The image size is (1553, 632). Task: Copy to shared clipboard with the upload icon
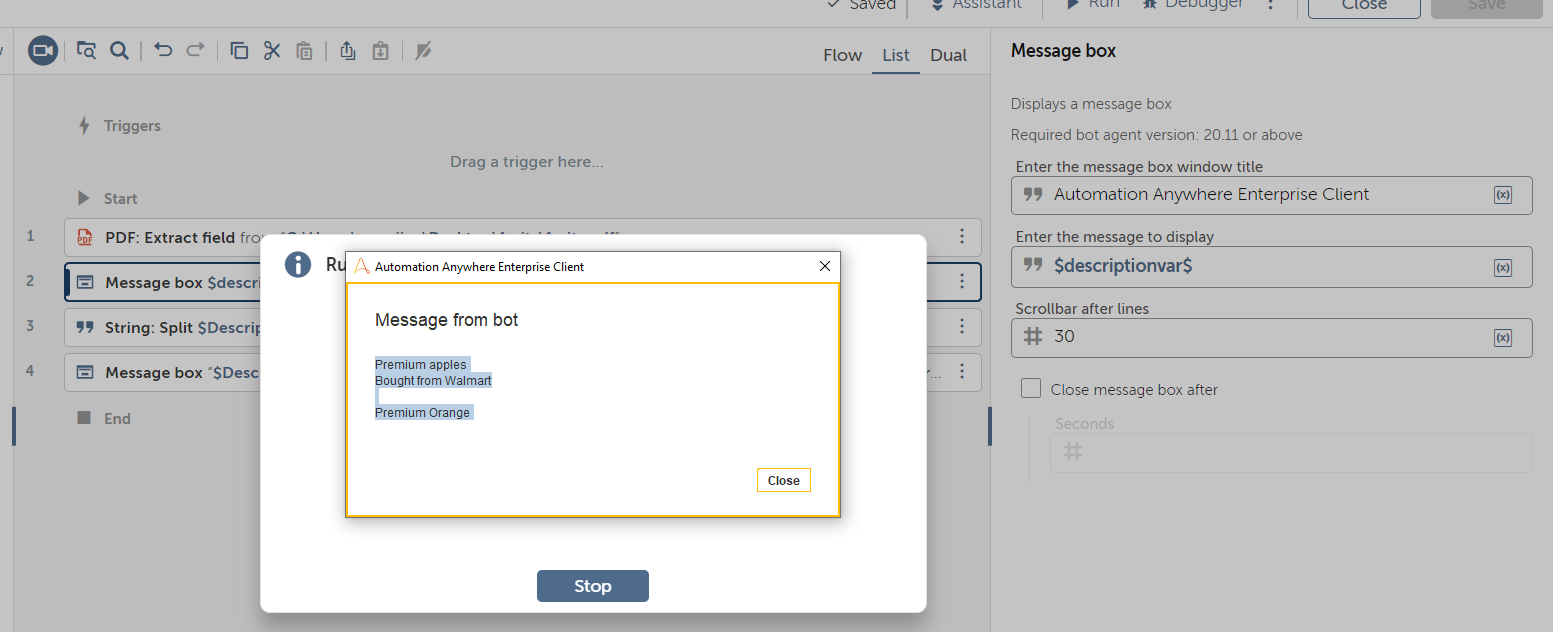click(348, 51)
